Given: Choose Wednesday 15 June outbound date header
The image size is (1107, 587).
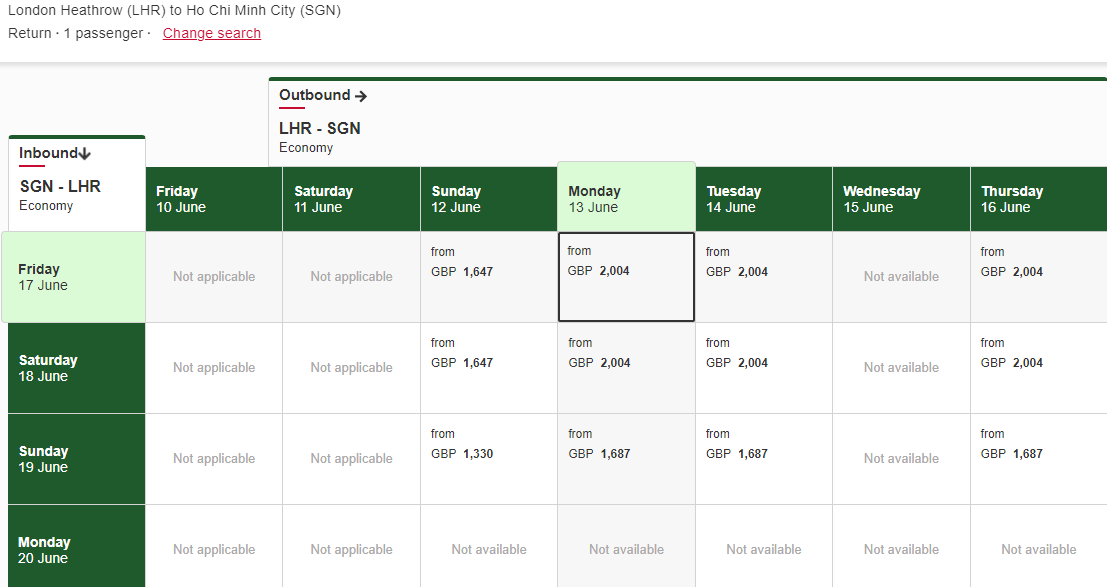Looking at the screenshot, I should pos(900,199).
